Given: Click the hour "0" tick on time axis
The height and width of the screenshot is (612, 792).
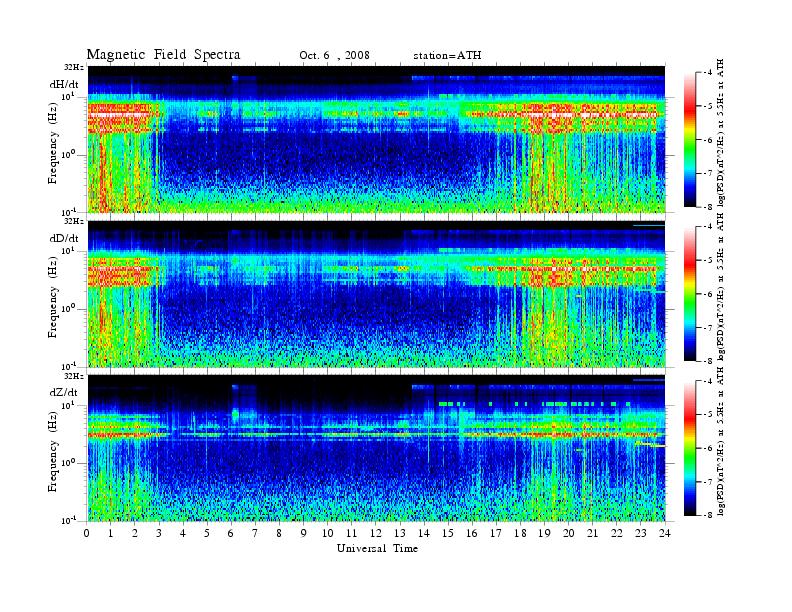Looking at the screenshot, I should click(x=87, y=533).
